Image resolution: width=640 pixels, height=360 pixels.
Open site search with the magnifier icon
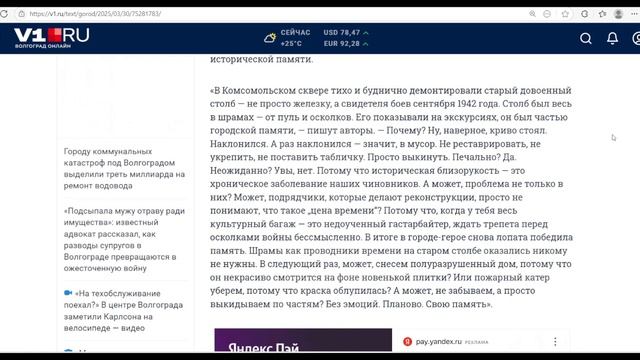(x=586, y=38)
